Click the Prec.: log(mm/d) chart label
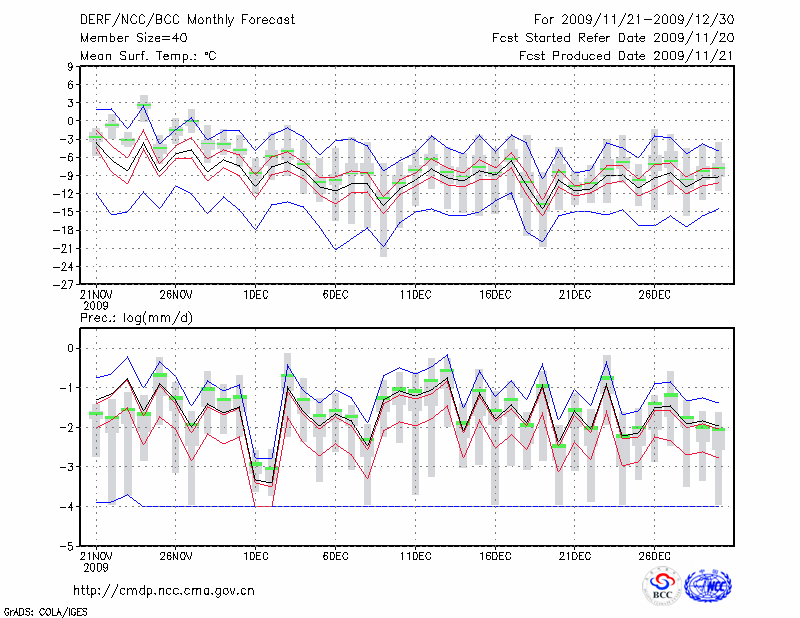800x618 pixels. point(138,317)
